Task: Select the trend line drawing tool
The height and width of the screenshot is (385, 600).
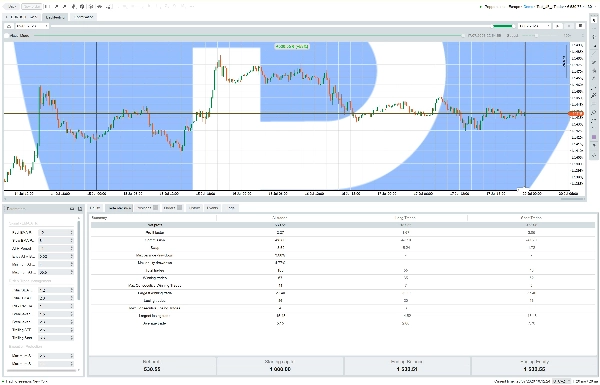Action: (x=594, y=54)
